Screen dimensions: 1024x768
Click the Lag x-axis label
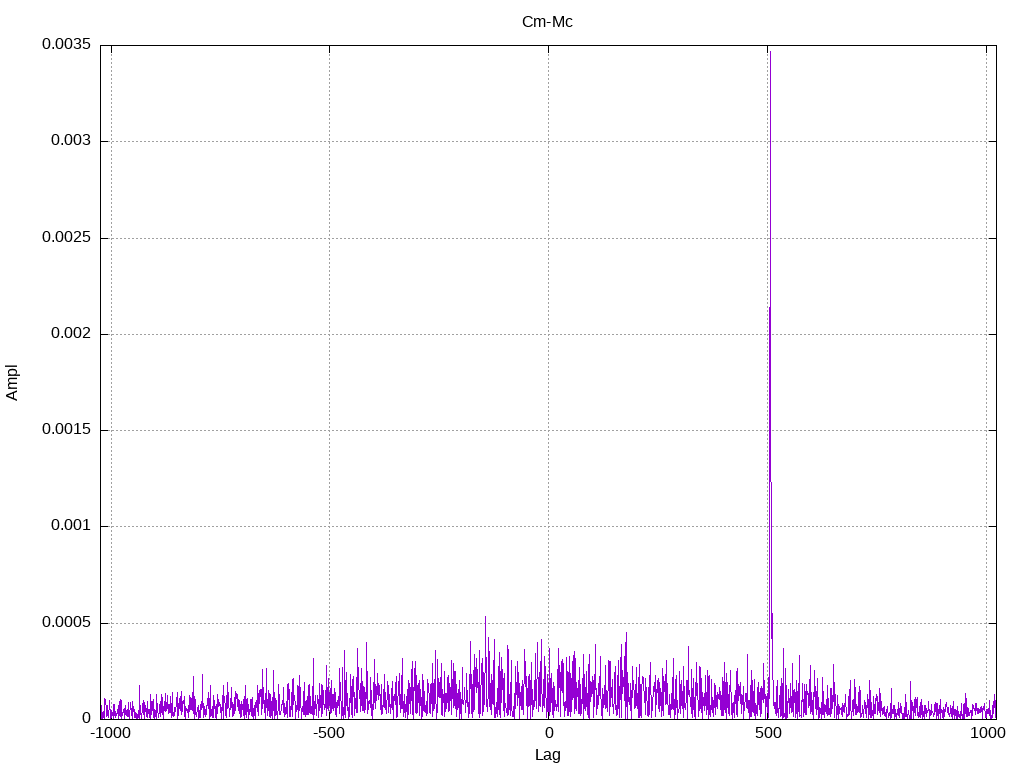point(547,755)
